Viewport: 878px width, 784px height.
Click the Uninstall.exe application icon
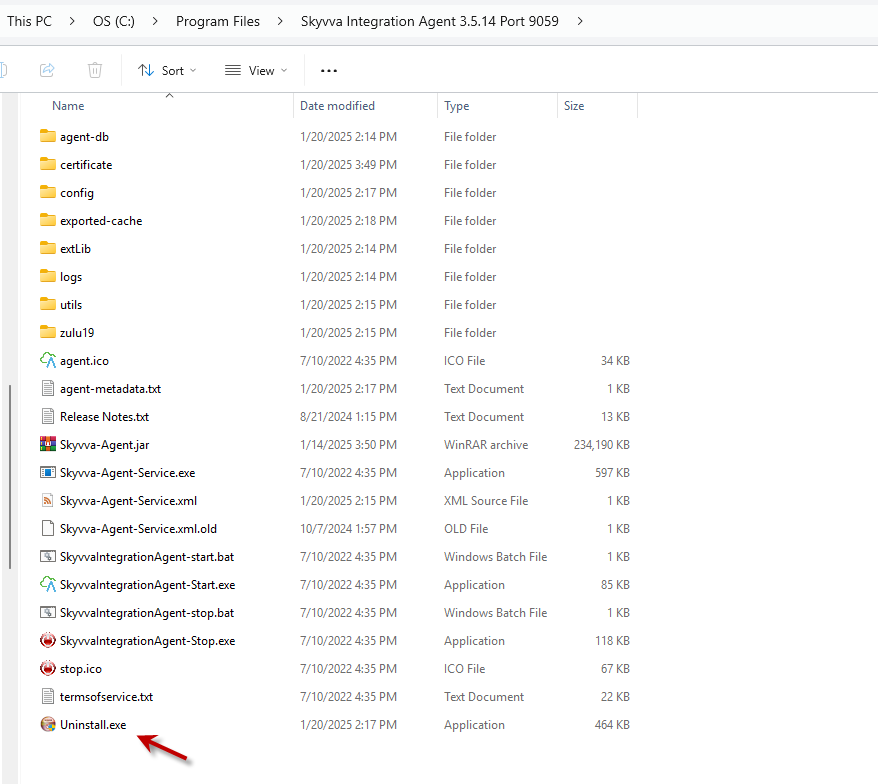[x=48, y=725]
